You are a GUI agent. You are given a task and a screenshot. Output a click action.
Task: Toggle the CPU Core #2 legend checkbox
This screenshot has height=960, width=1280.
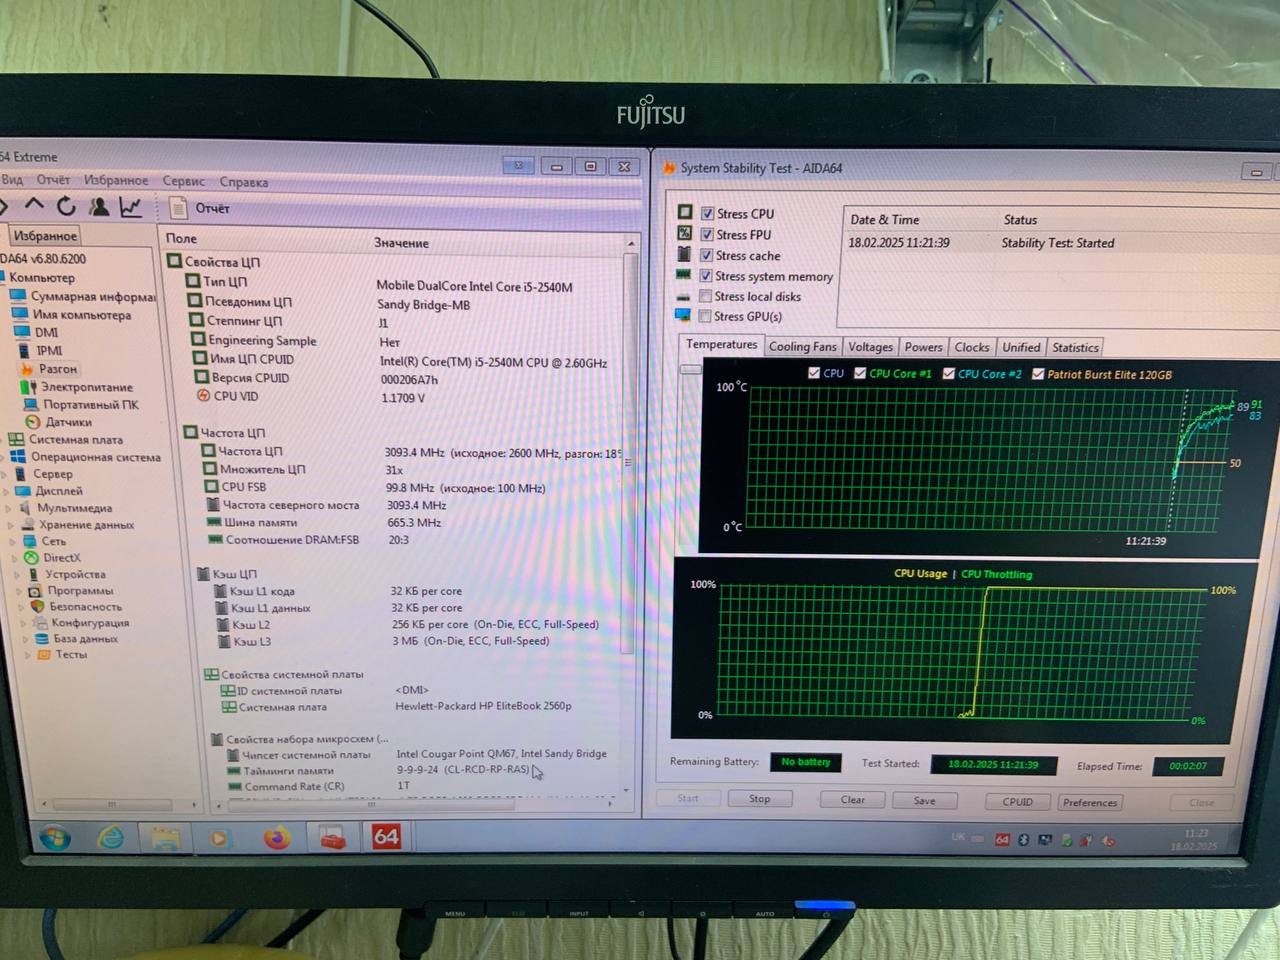(948, 374)
